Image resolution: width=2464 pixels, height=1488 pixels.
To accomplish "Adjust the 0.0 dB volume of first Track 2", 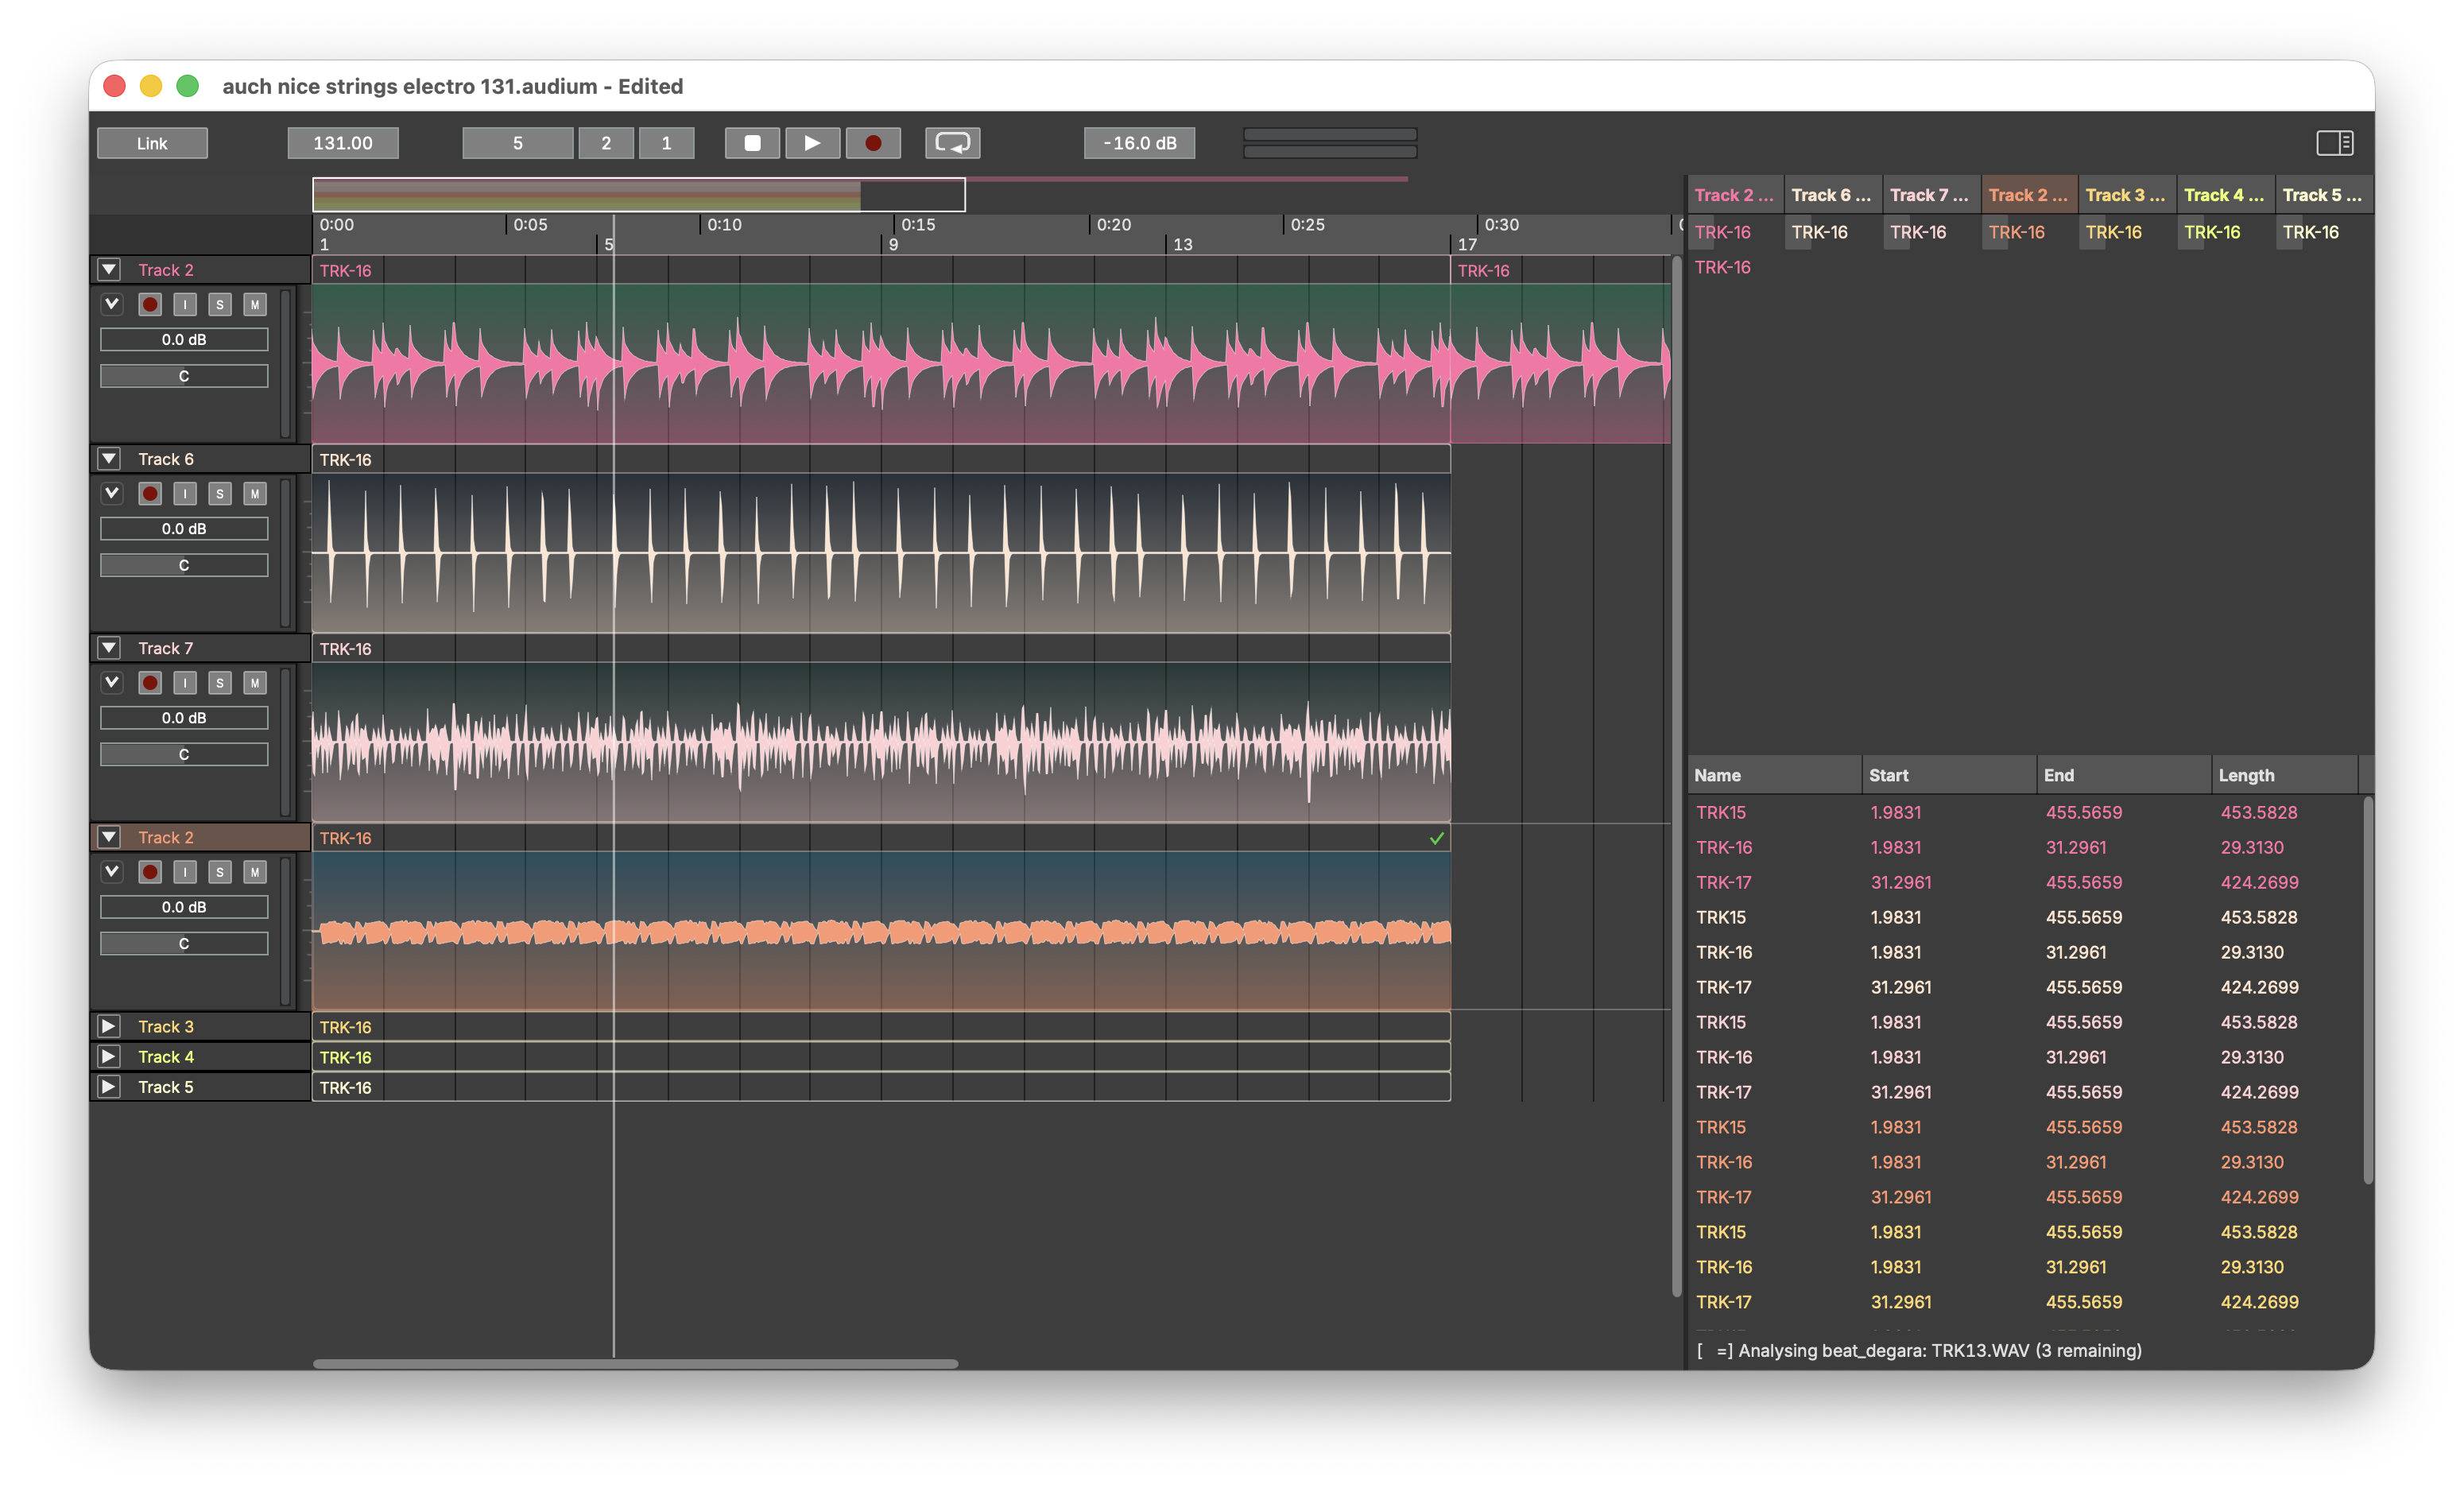I will 184,339.
